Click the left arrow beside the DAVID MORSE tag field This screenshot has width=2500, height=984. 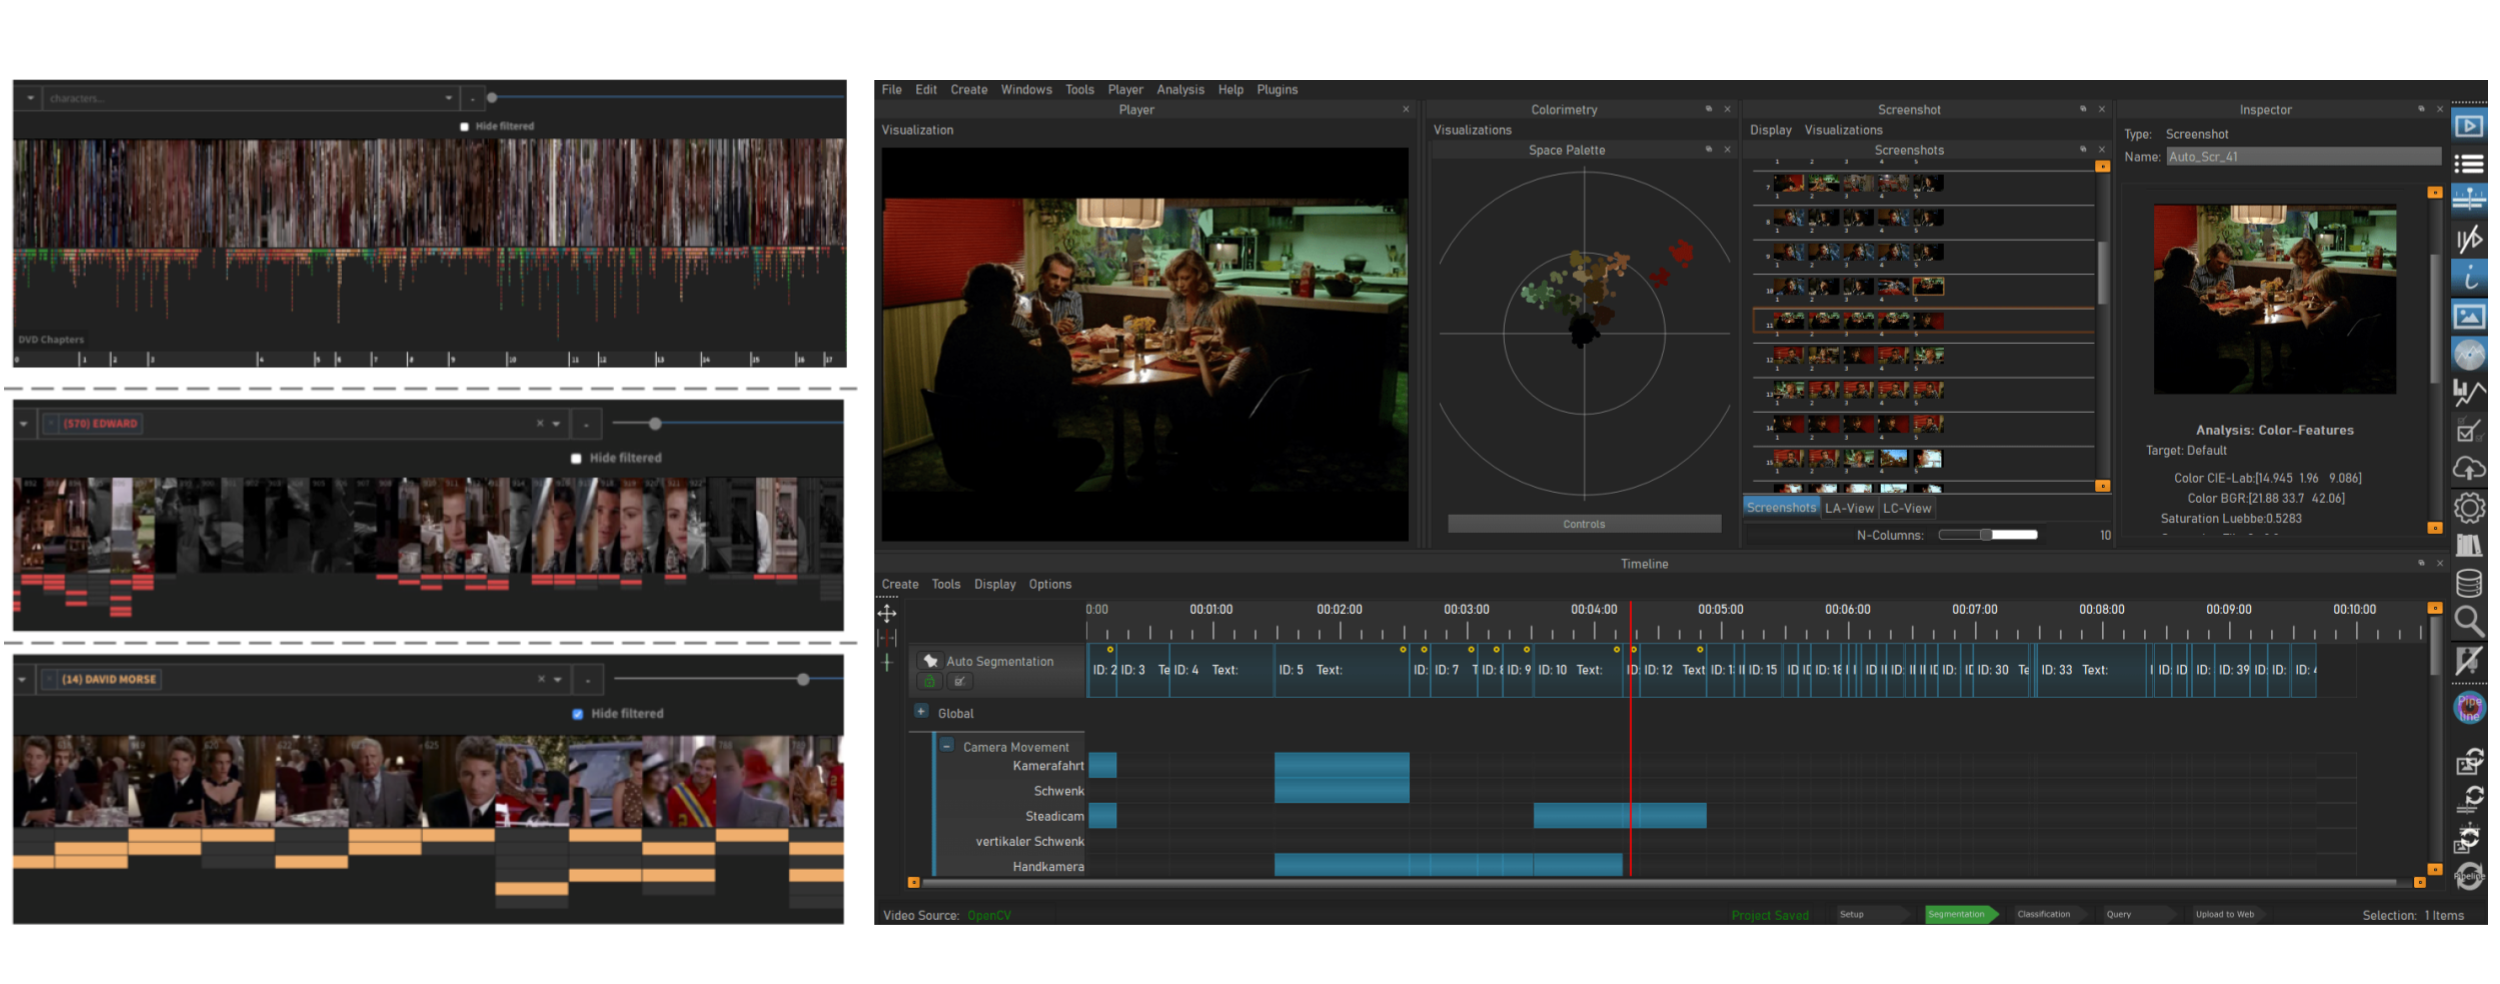pyautogui.click(x=22, y=680)
